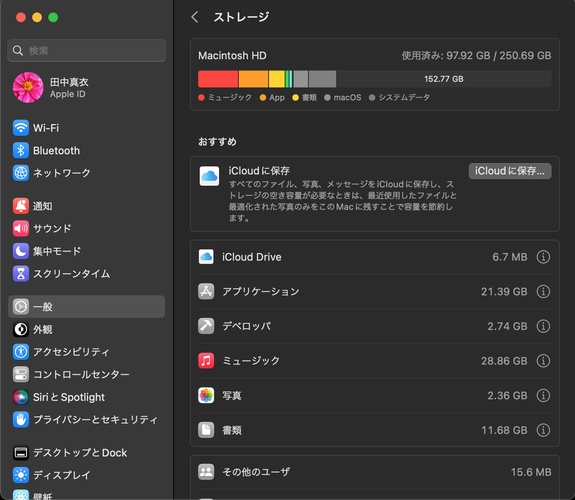Click the iCloud に保存 recommendation cloud icon
The height and width of the screenshot is (500, 575).
(x=209, y=176)
